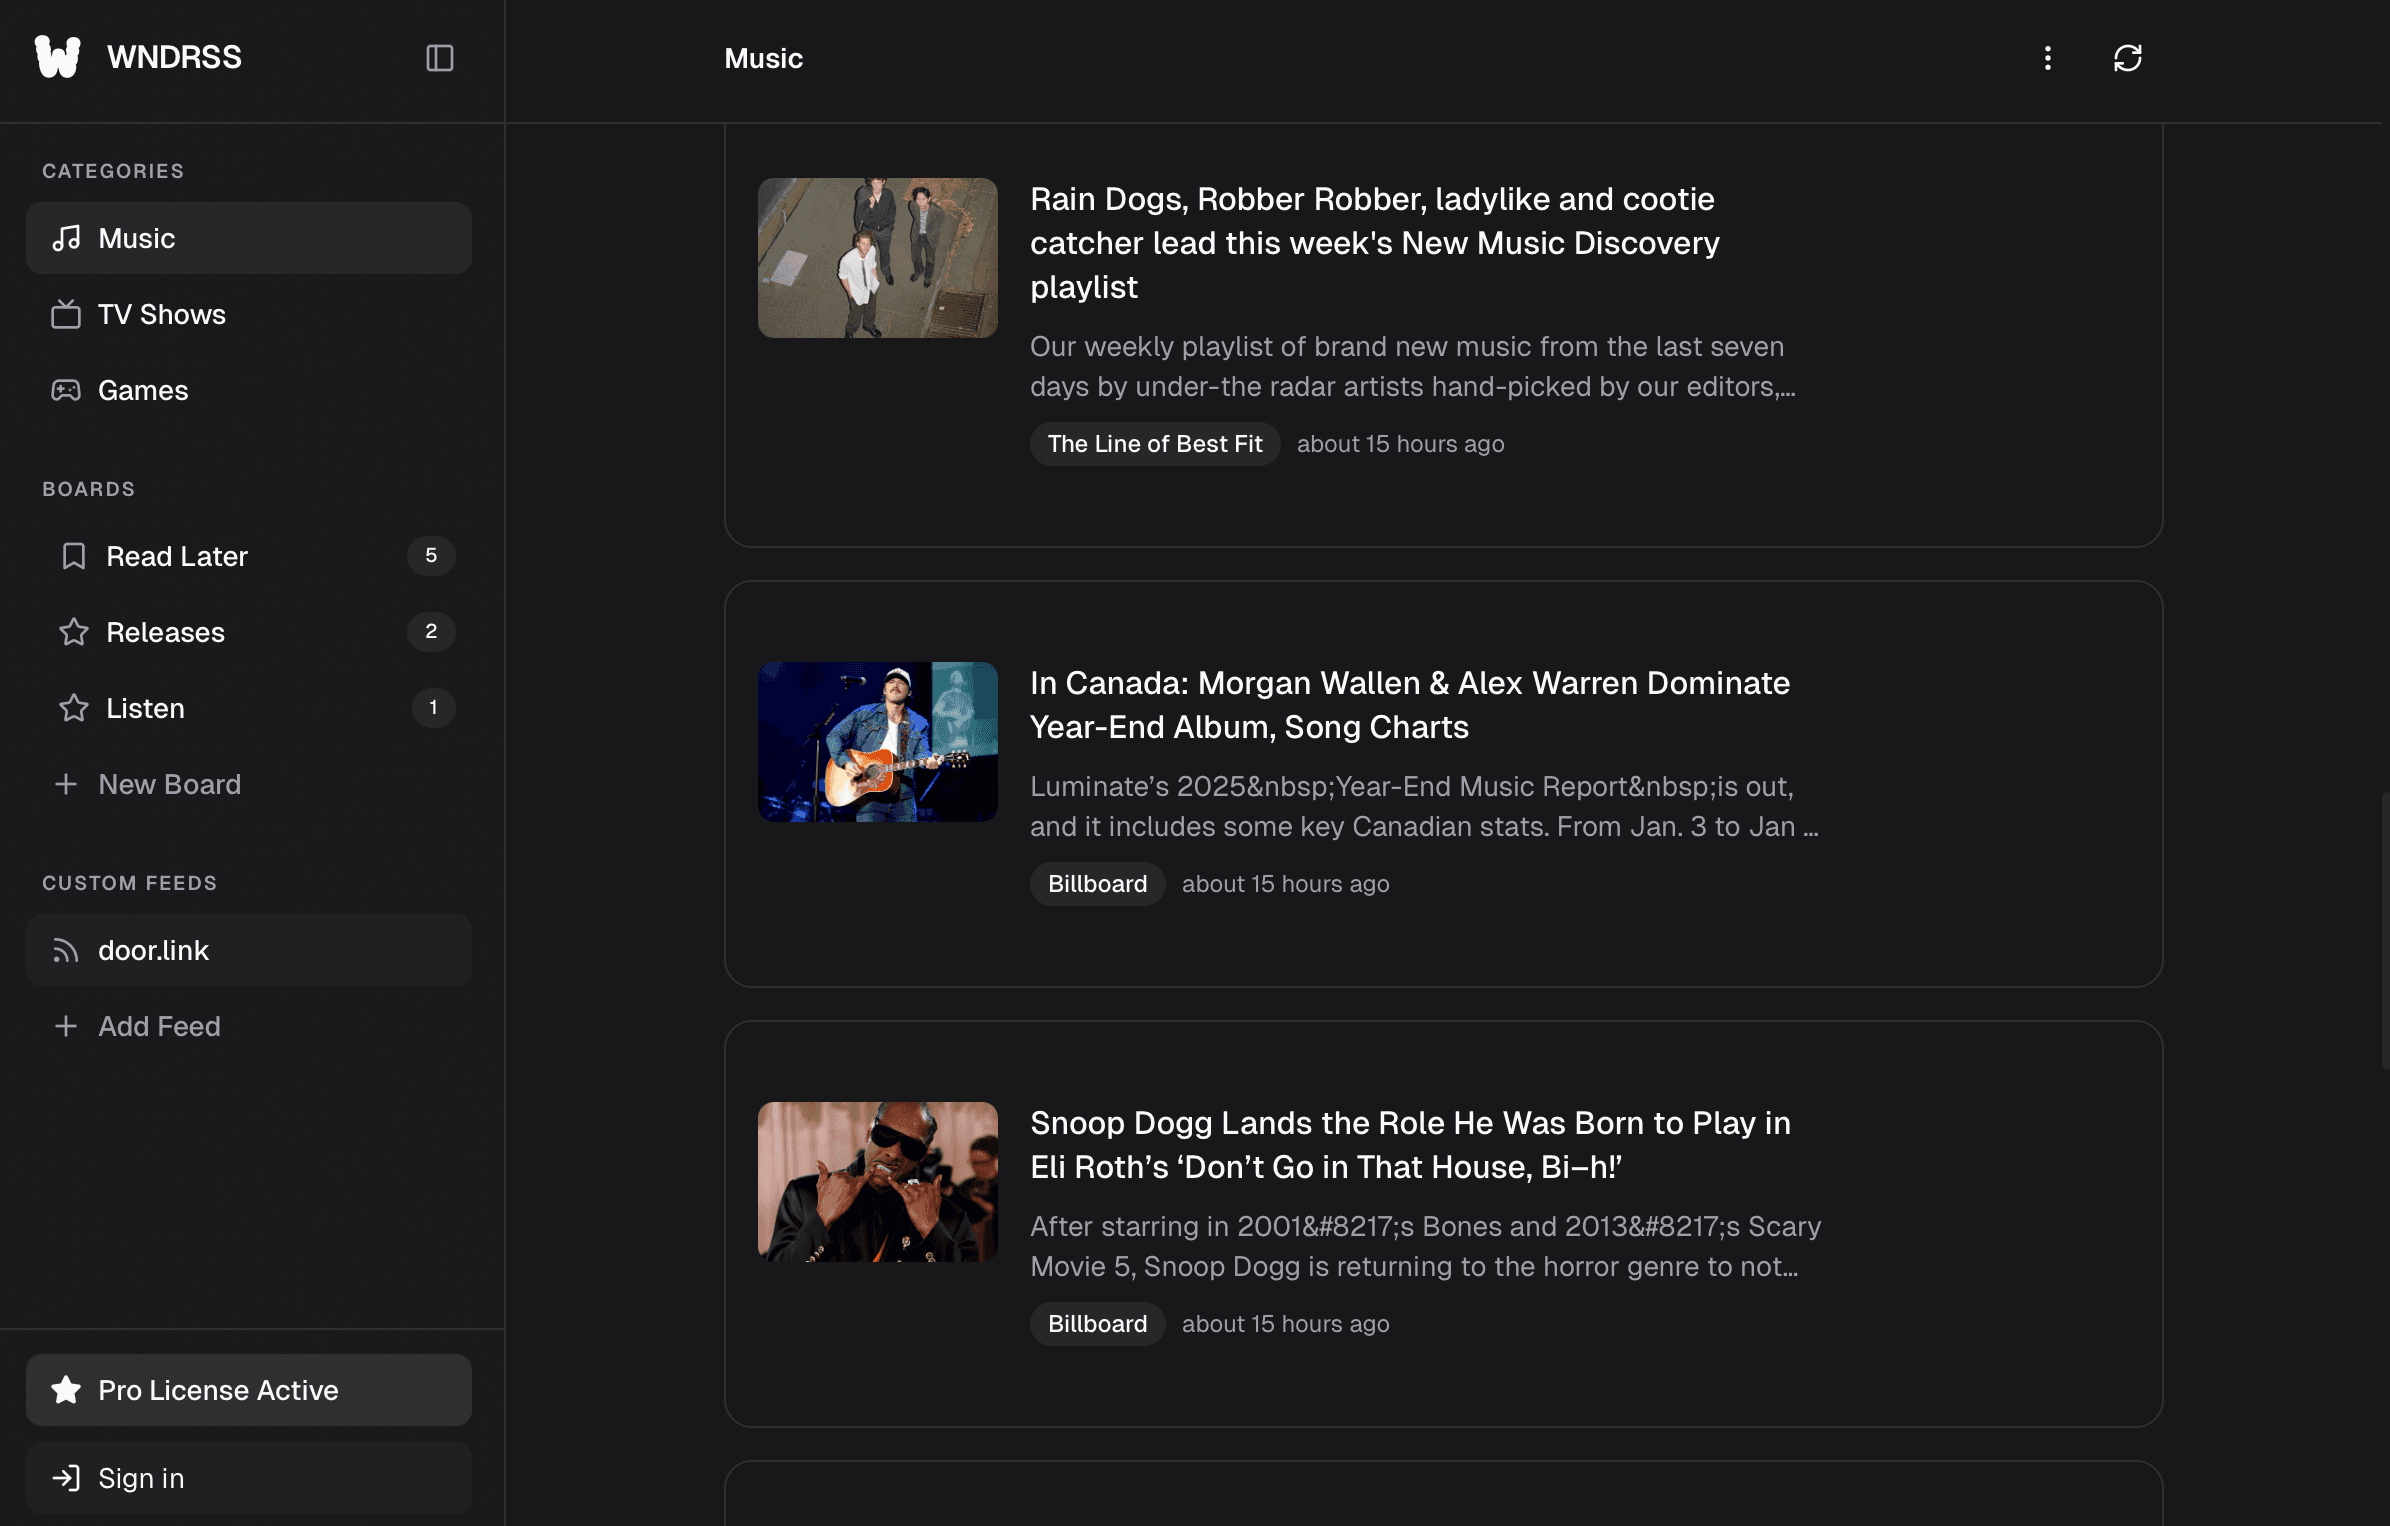Click the Read Later bookmark icon

[74, 556]
